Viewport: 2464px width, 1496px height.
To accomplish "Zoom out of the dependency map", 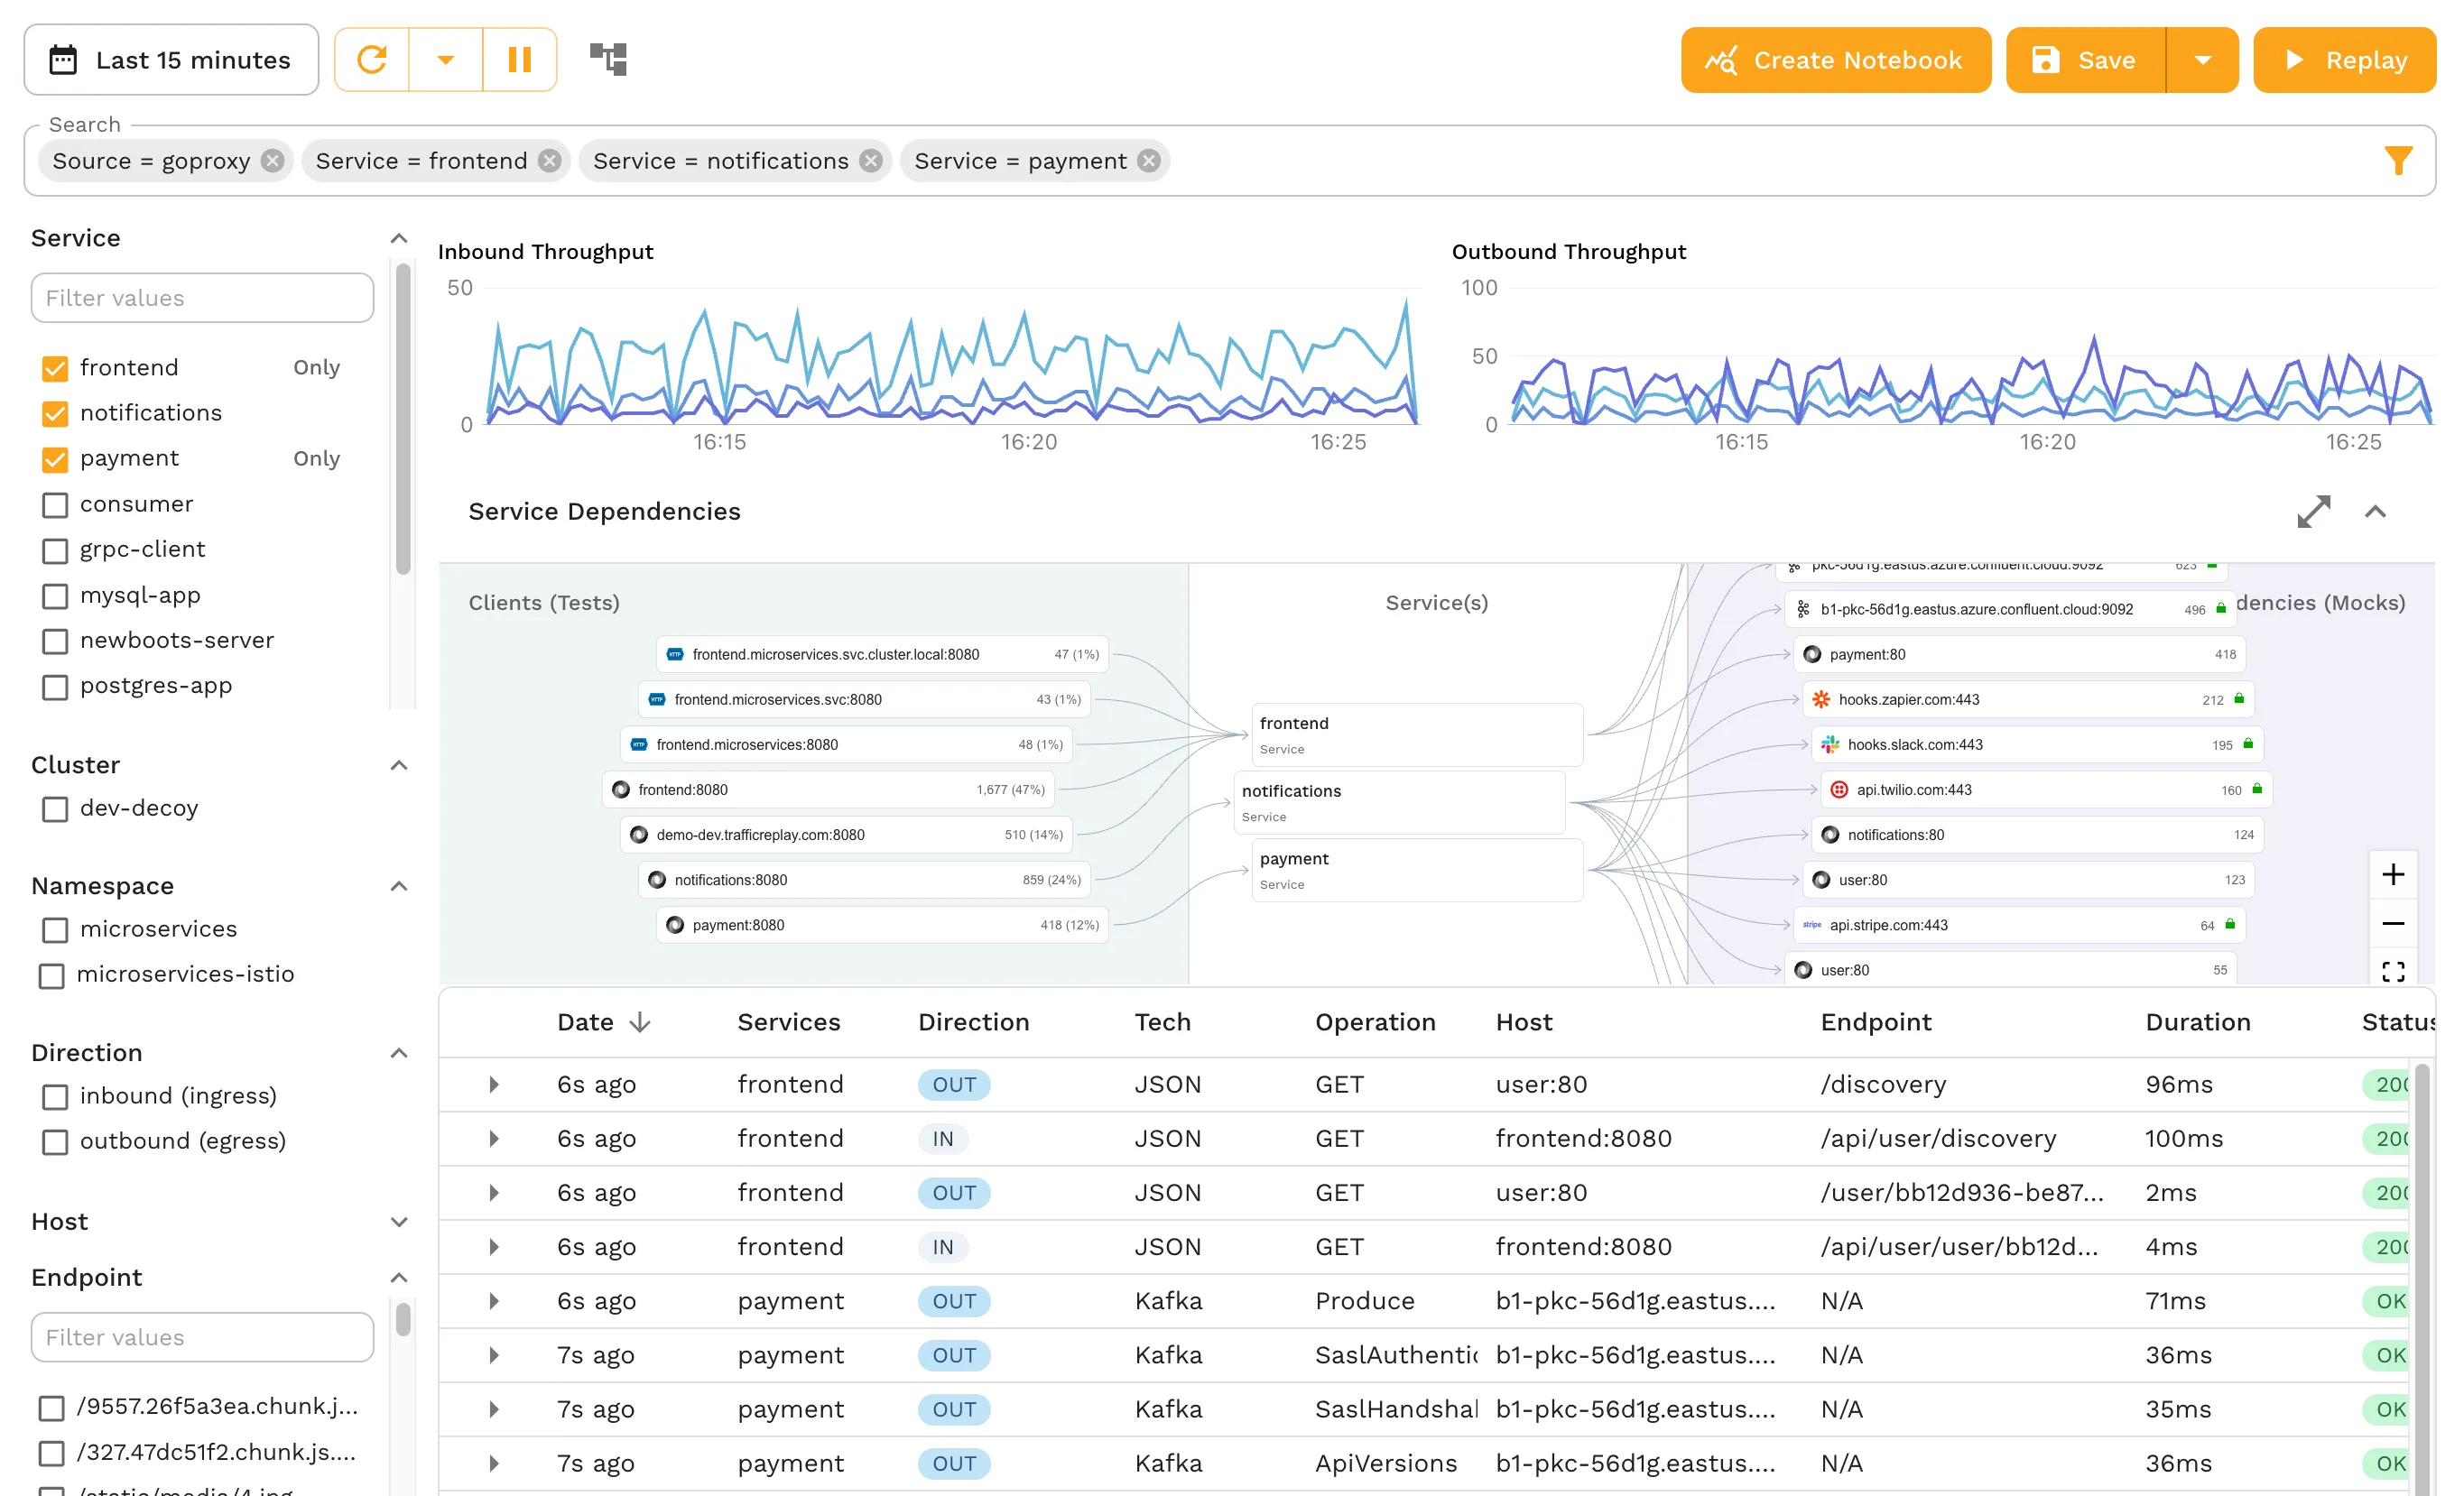I will pos(2394,923).
